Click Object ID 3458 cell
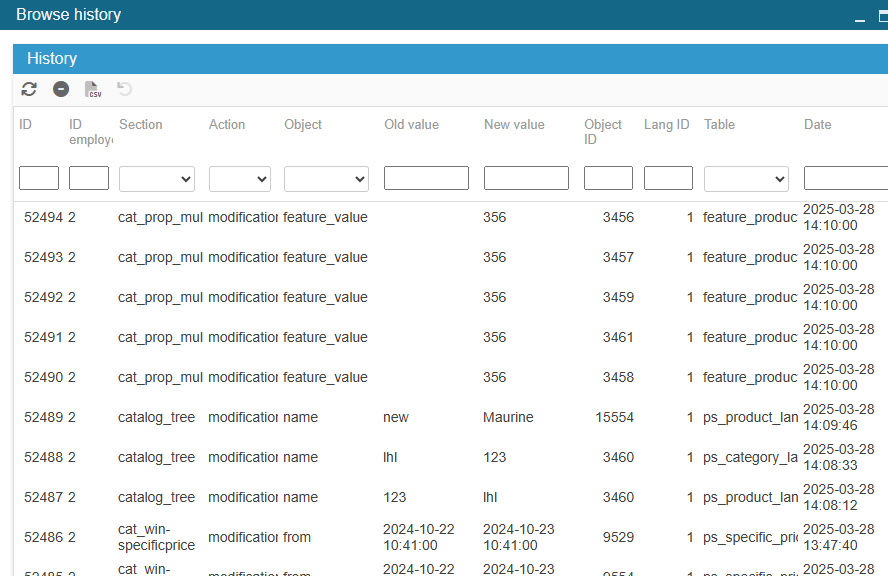This screenshot has height=576, width=888. [618, 377]
